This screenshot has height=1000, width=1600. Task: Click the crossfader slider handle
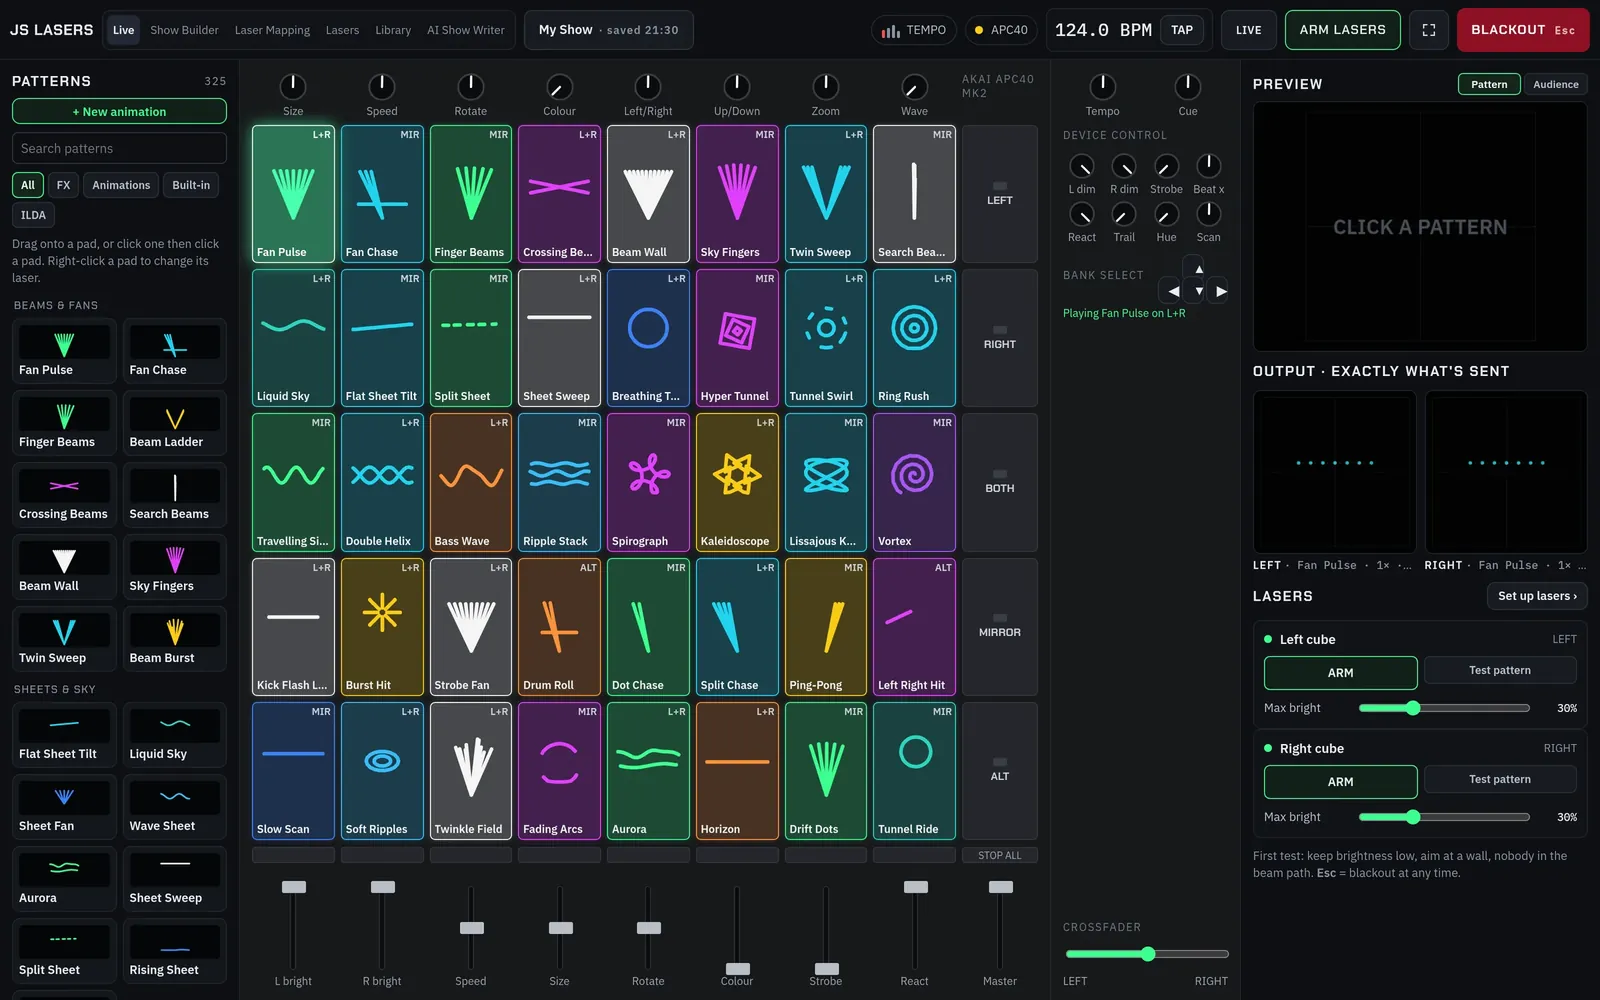tap(1148, 954)
